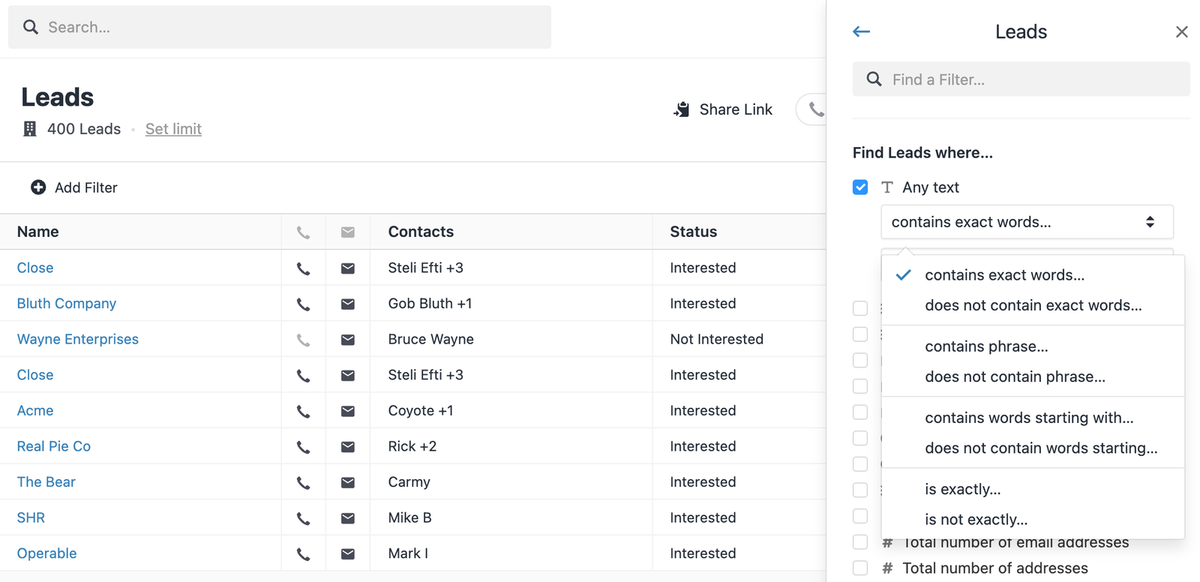Pick 'does not contain words starting...' option
Screen dimensions: 1200x582
(x=1033, y=448)
